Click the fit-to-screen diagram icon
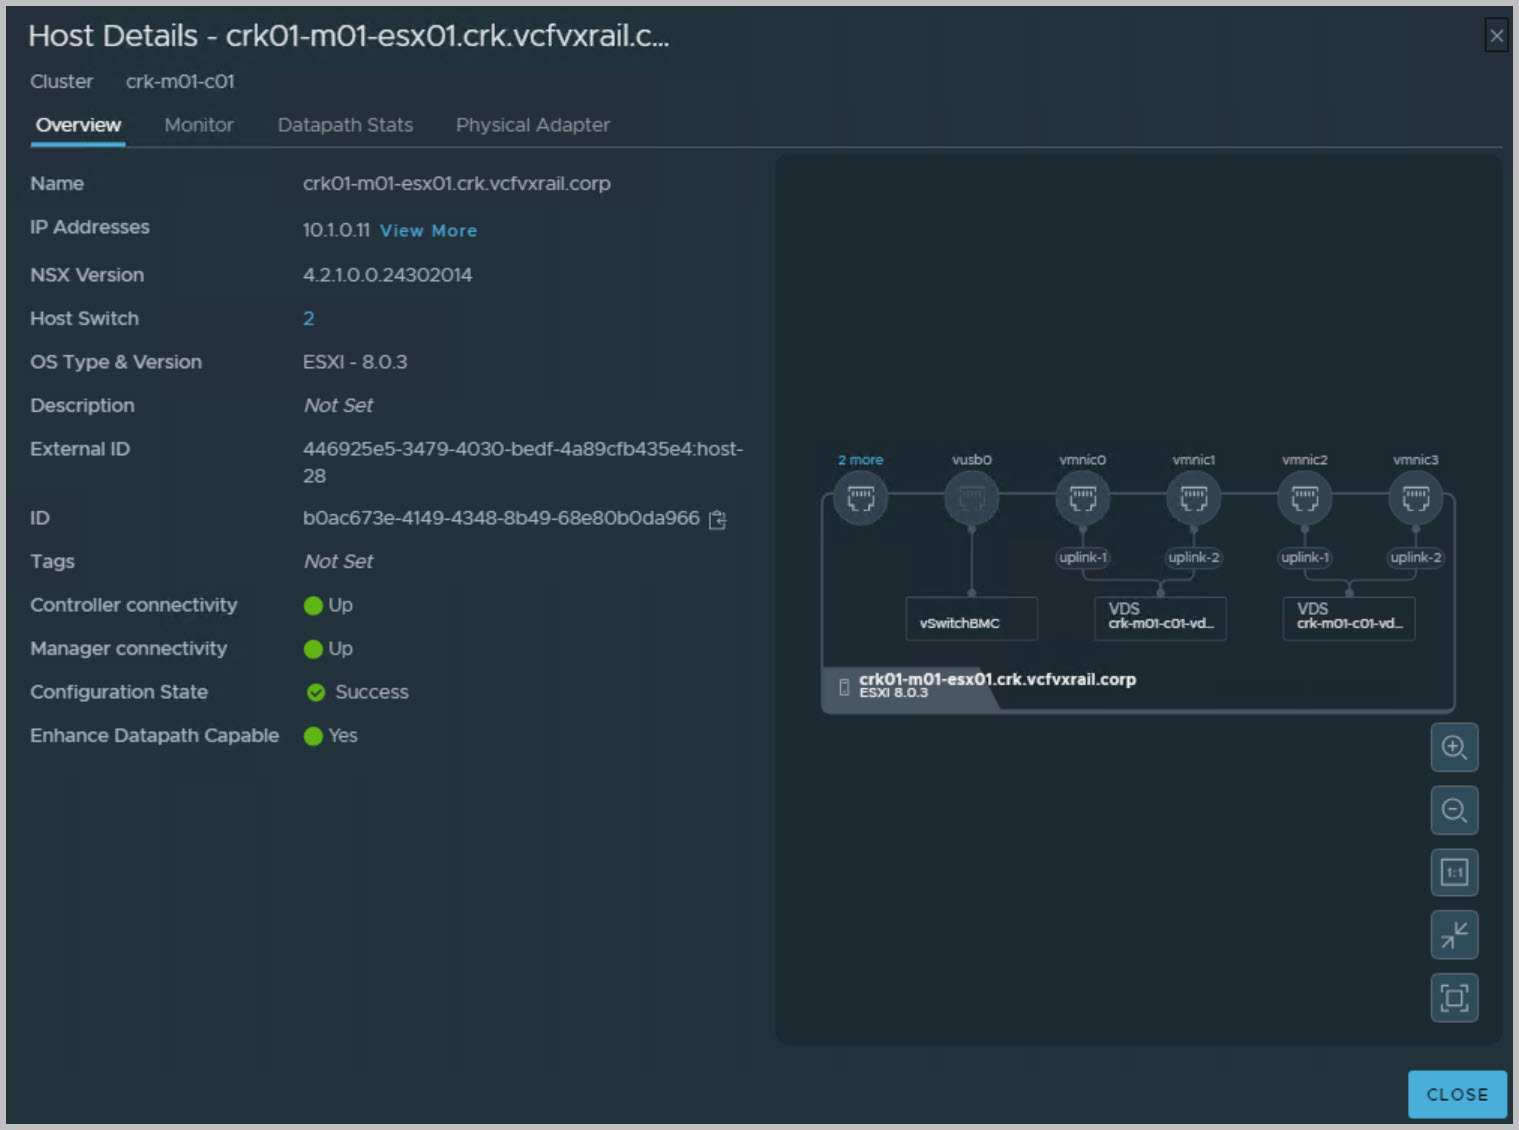This screenshot has height=1130, width=1519. [x=1454, y=997]
